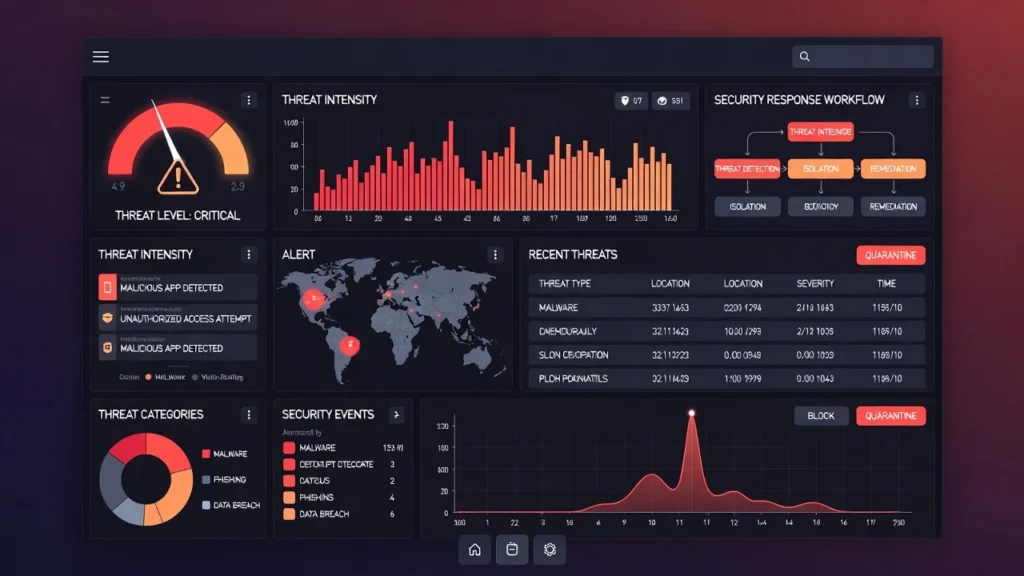Open the Threat Level gauge panel options menu

(248, 100)
